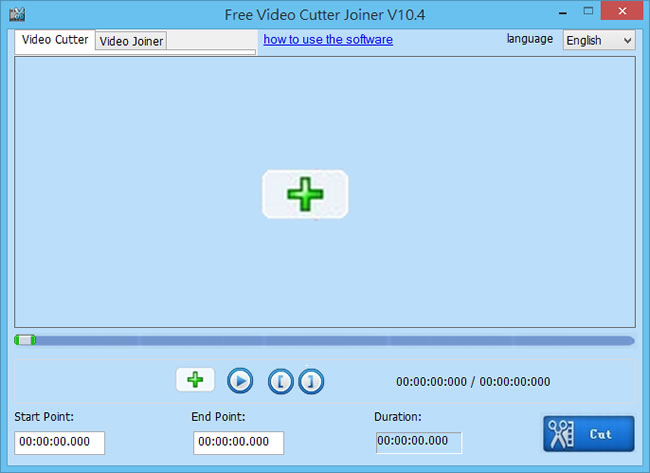Open the 'how to use the software' link
Screen dimensions: 650x473
[x=328, y=39]
